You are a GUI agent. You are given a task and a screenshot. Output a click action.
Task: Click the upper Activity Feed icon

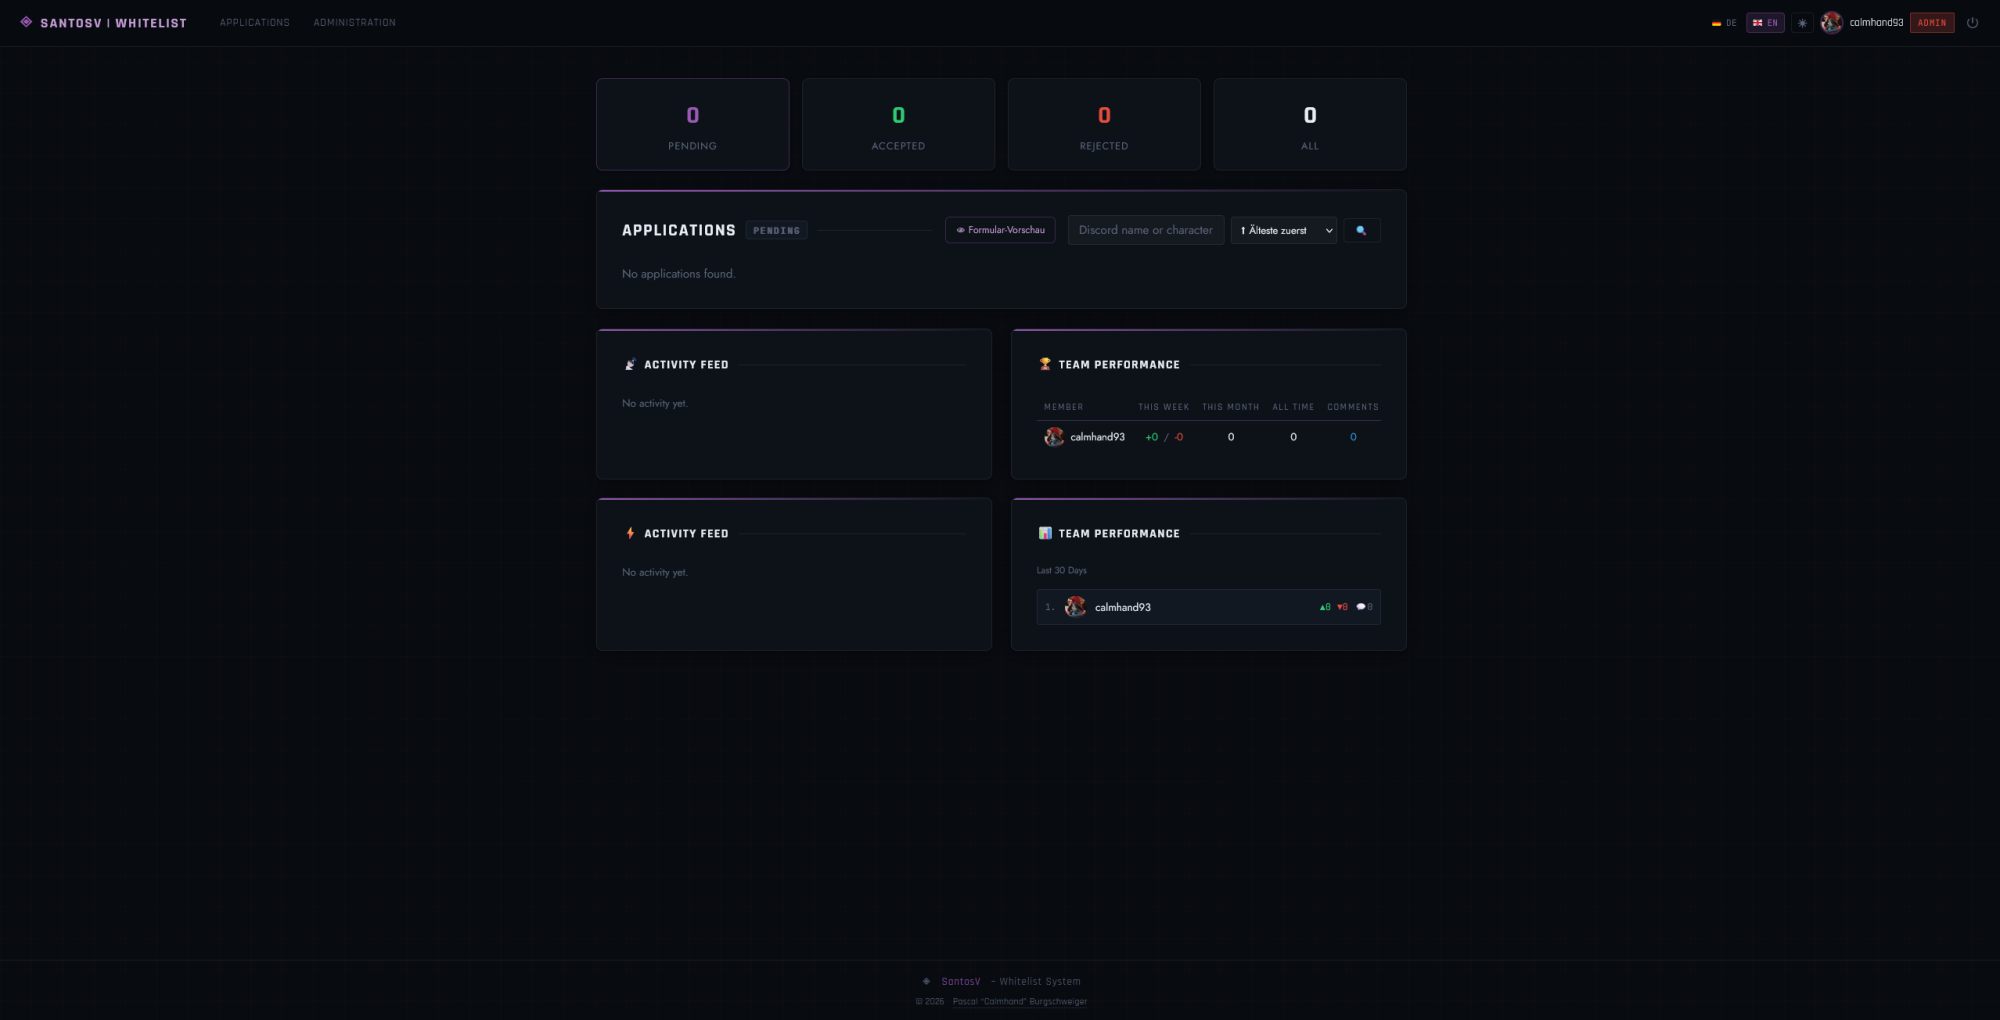pos(630,365)
